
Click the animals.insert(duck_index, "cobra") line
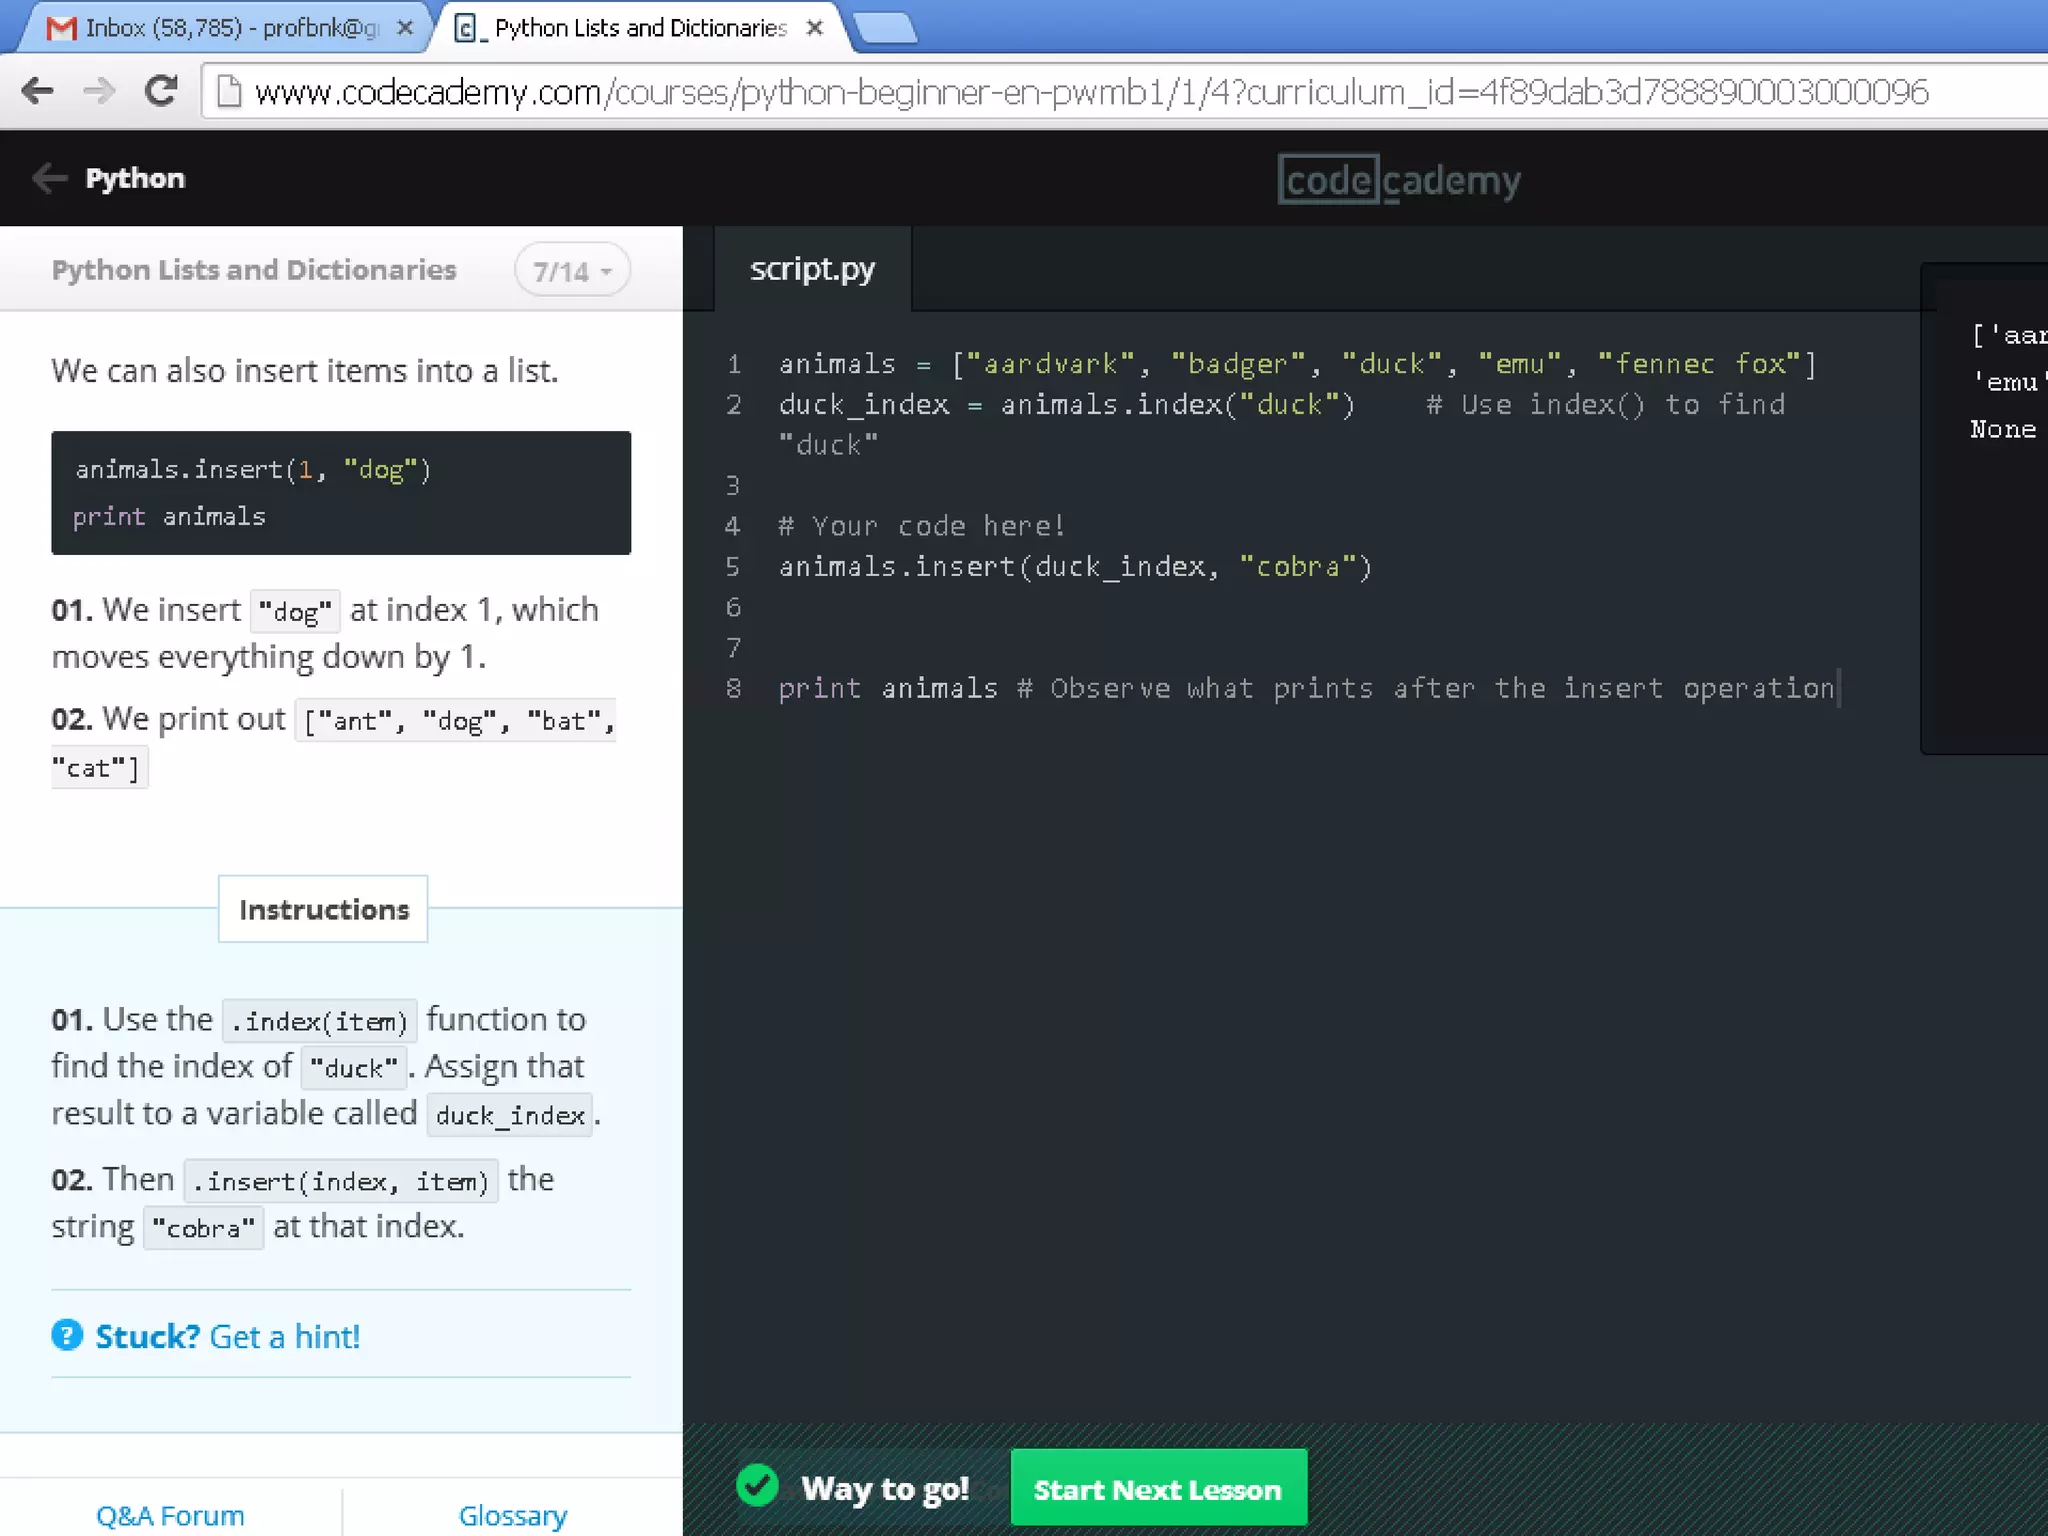click(x=1075, y=567)
